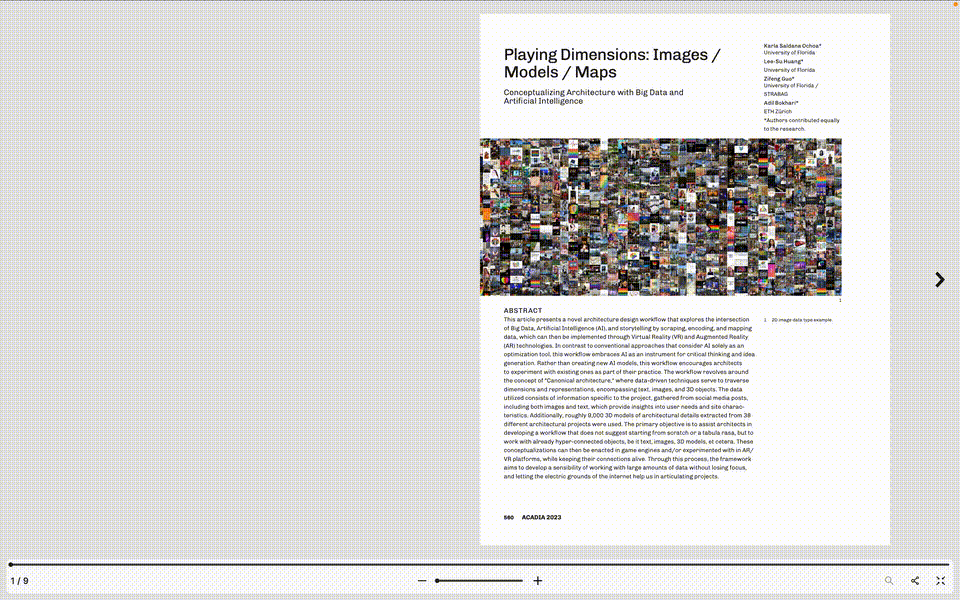Click author name Adil Bokhari

point(781,103)
